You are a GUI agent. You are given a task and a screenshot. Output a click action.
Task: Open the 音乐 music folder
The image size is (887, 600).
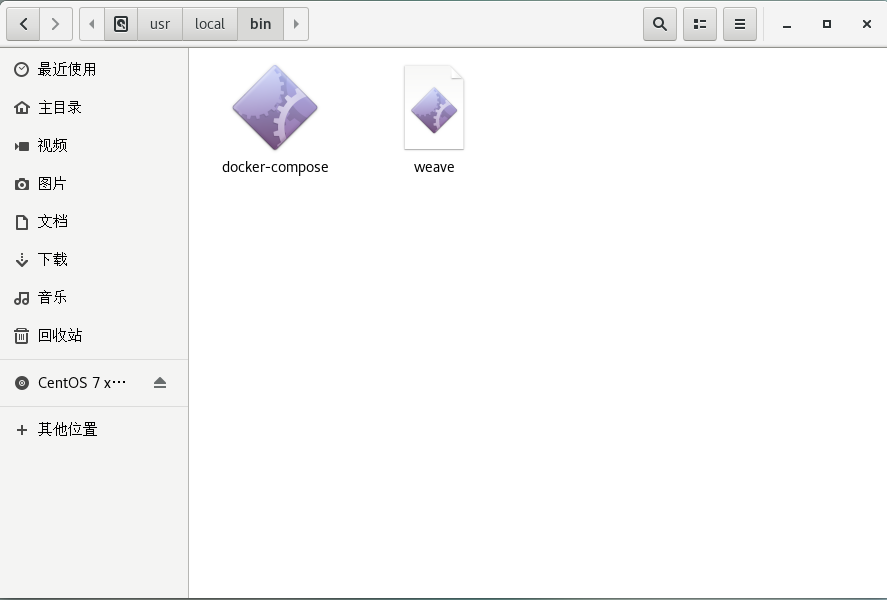pyautogui.click(x=94, y=297)
